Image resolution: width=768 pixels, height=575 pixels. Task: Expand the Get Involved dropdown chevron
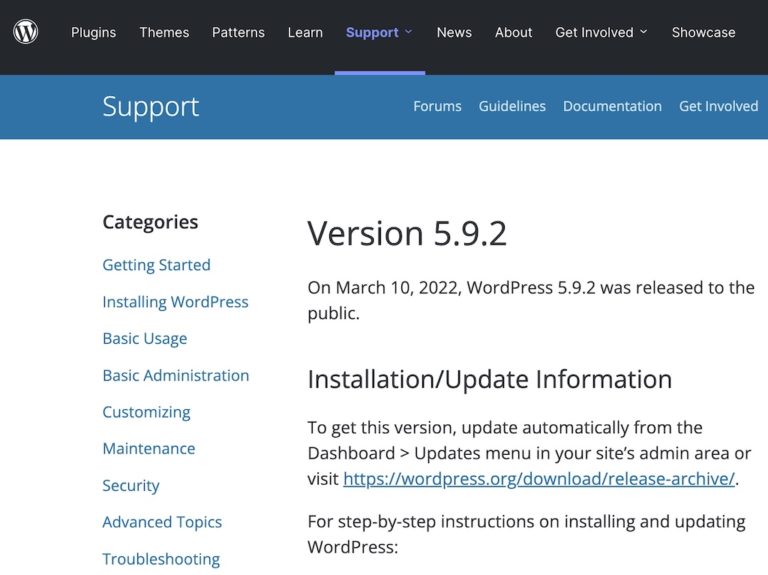[x=644, y=32]
